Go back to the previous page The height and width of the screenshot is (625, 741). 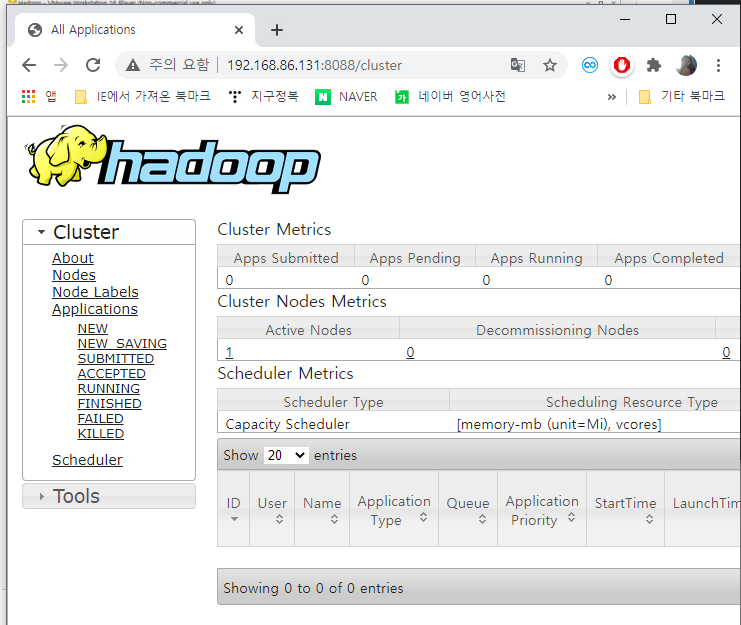pyautogui.click(x=29, y=65)
